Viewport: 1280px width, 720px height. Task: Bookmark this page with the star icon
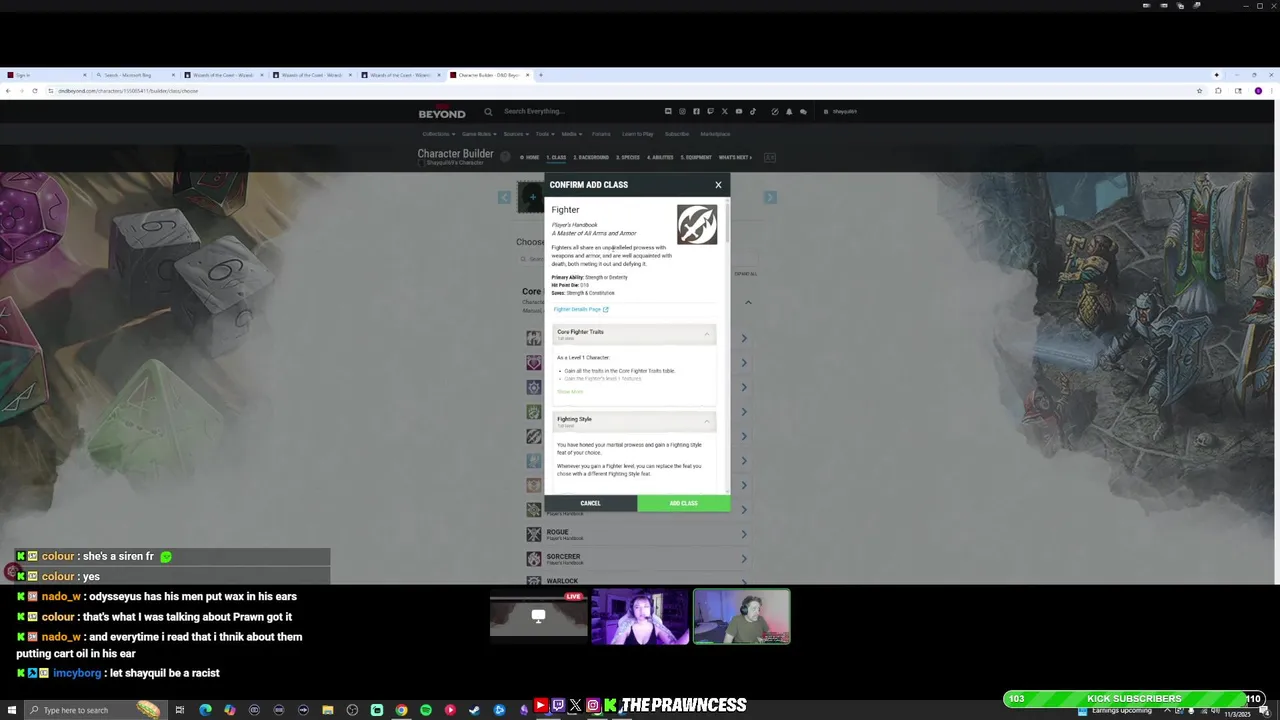[1199, 91]
